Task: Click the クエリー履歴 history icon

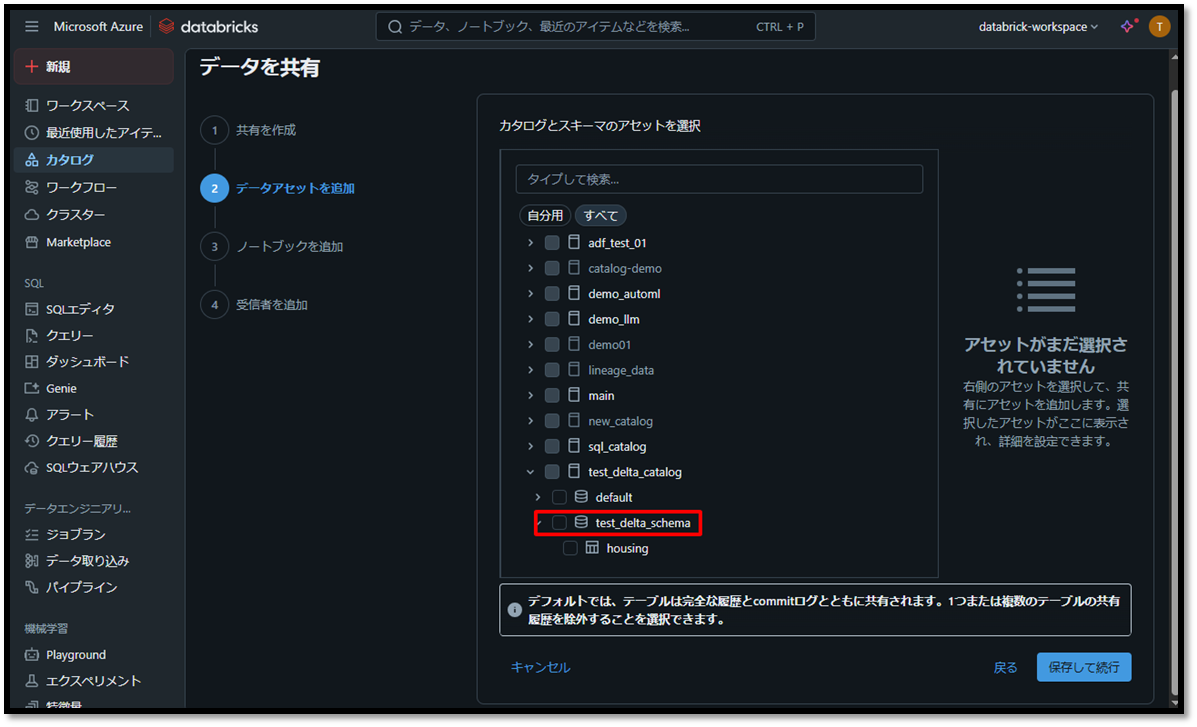Action: point(31,441)
